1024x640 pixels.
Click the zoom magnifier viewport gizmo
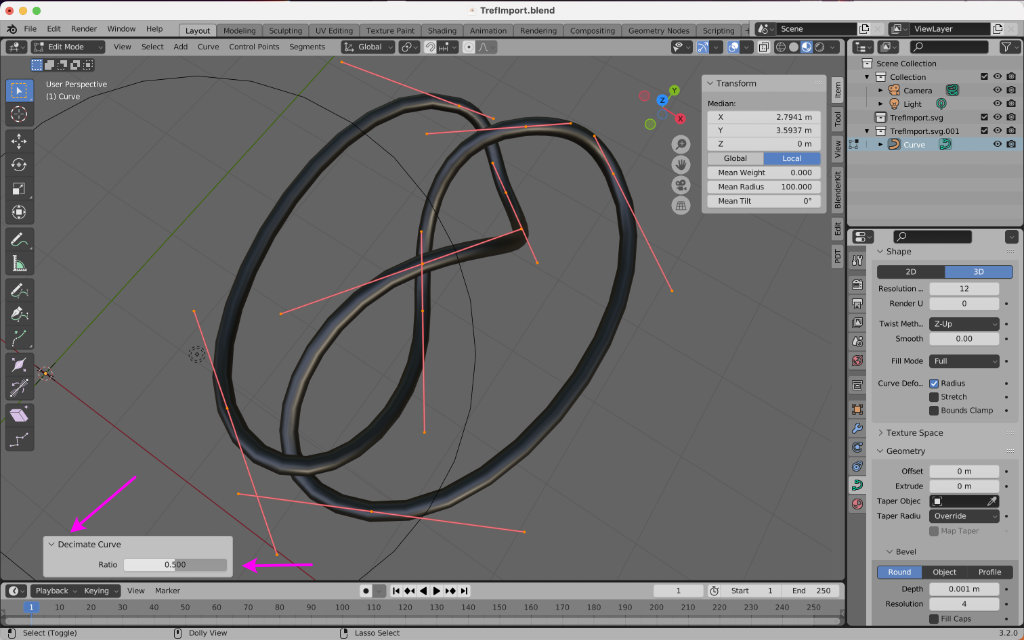pos(681,144)
